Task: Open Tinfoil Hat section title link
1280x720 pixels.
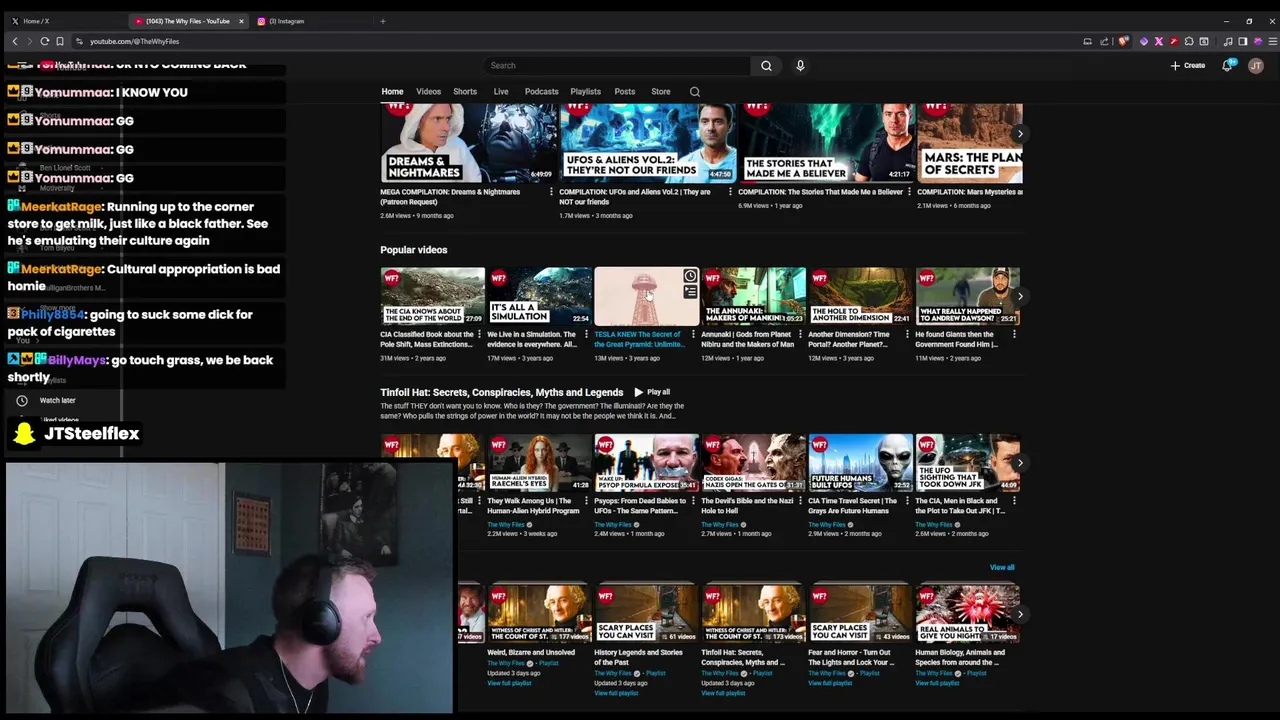Action: pos(501,392)
